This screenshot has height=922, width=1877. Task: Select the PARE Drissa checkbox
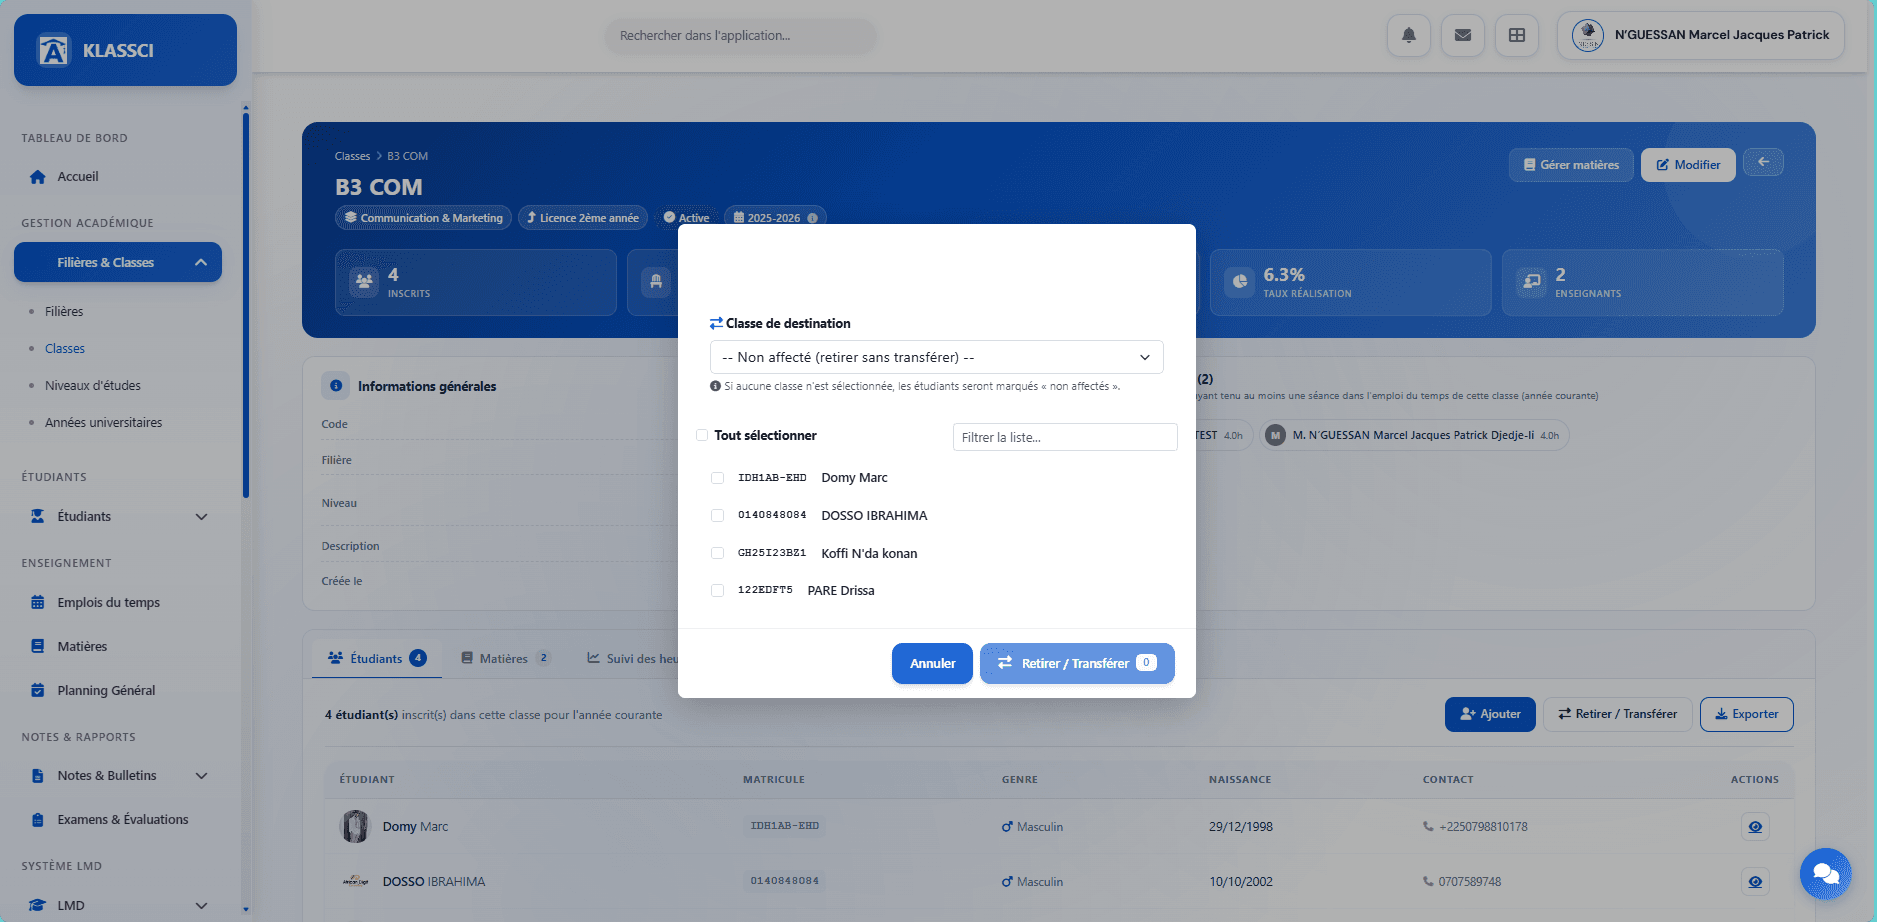click(717, 591)
